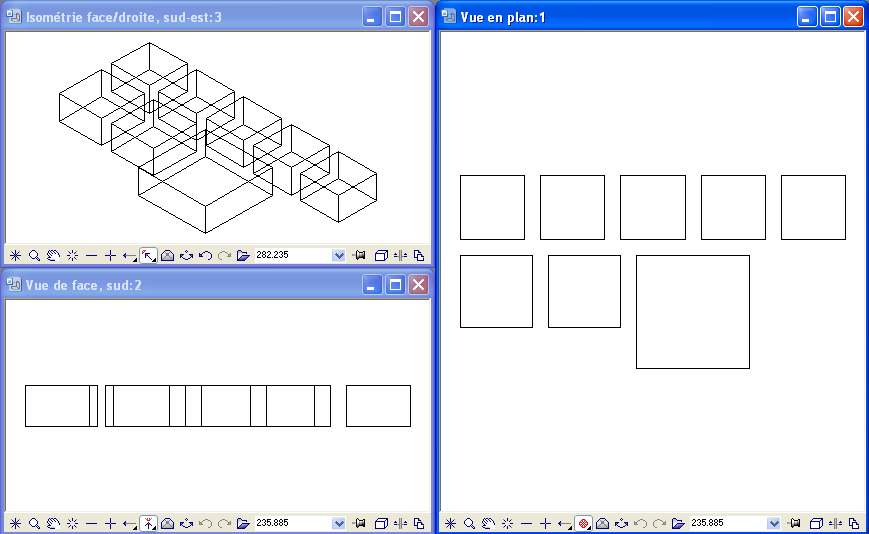Enlarge view with plus icon in Isométrie window
The height and width of the screenshot is (534, 869).
click(110, 255)
